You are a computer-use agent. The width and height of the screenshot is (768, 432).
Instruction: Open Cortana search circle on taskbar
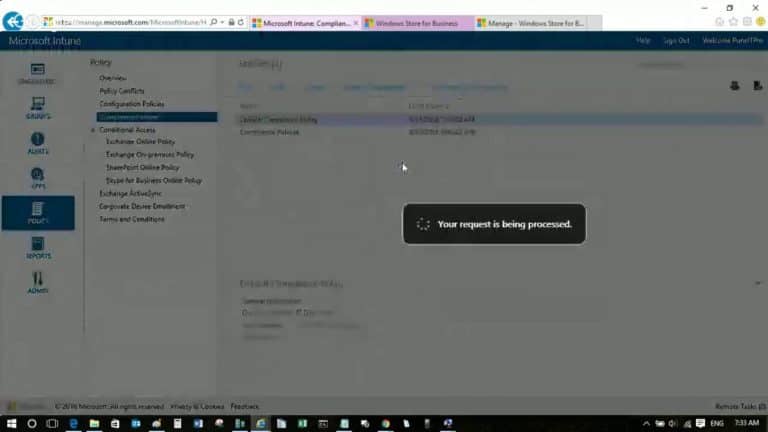(x=32, y=423)
